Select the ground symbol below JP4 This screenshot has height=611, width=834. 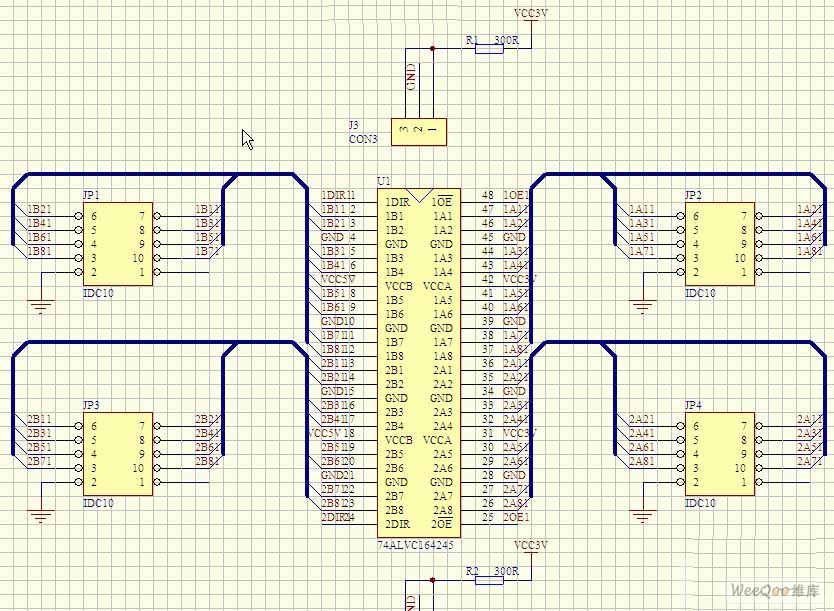[640, 516]
